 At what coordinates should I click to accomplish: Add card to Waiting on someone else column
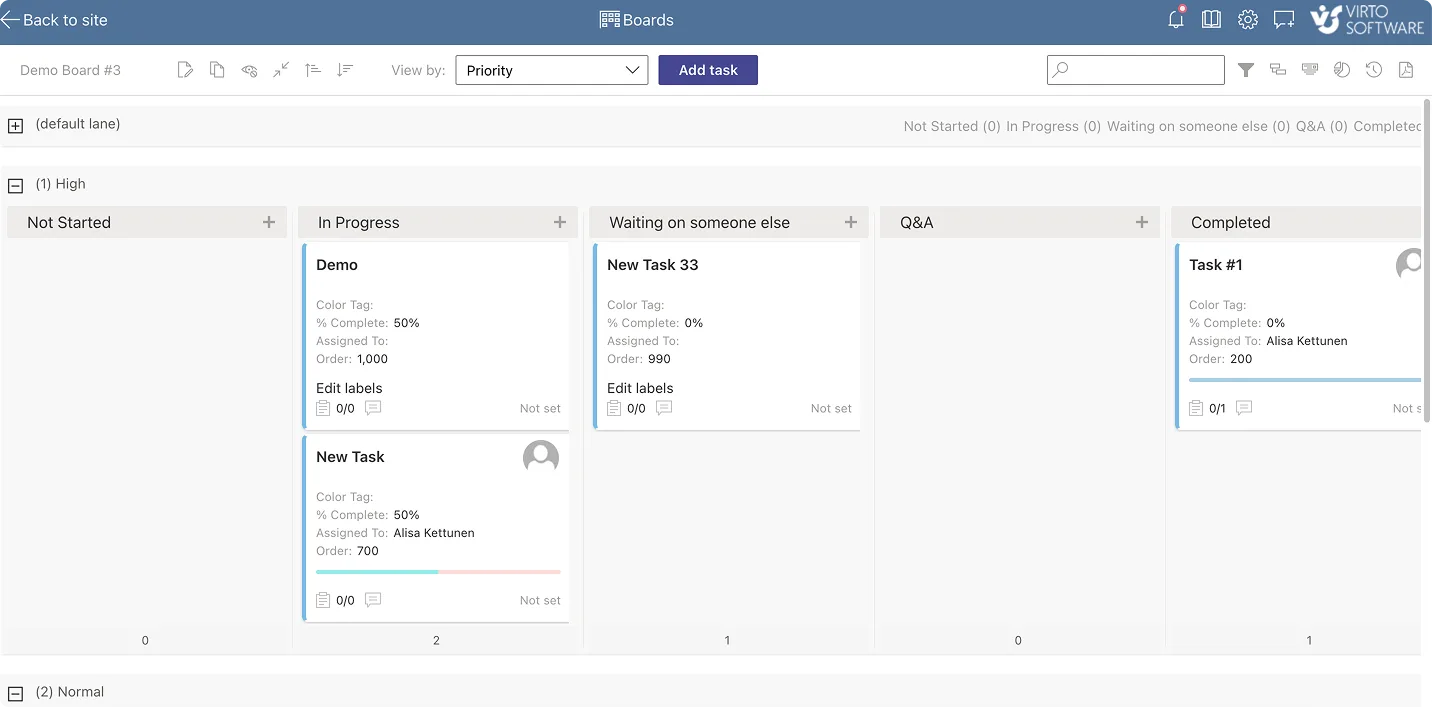[851, 222]
